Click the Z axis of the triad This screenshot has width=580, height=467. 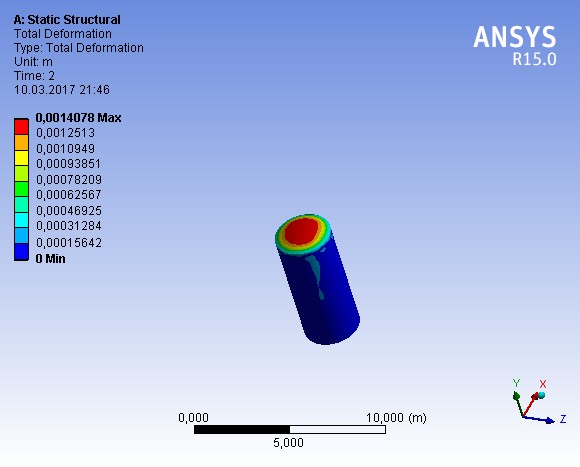[x=540, y=419]
